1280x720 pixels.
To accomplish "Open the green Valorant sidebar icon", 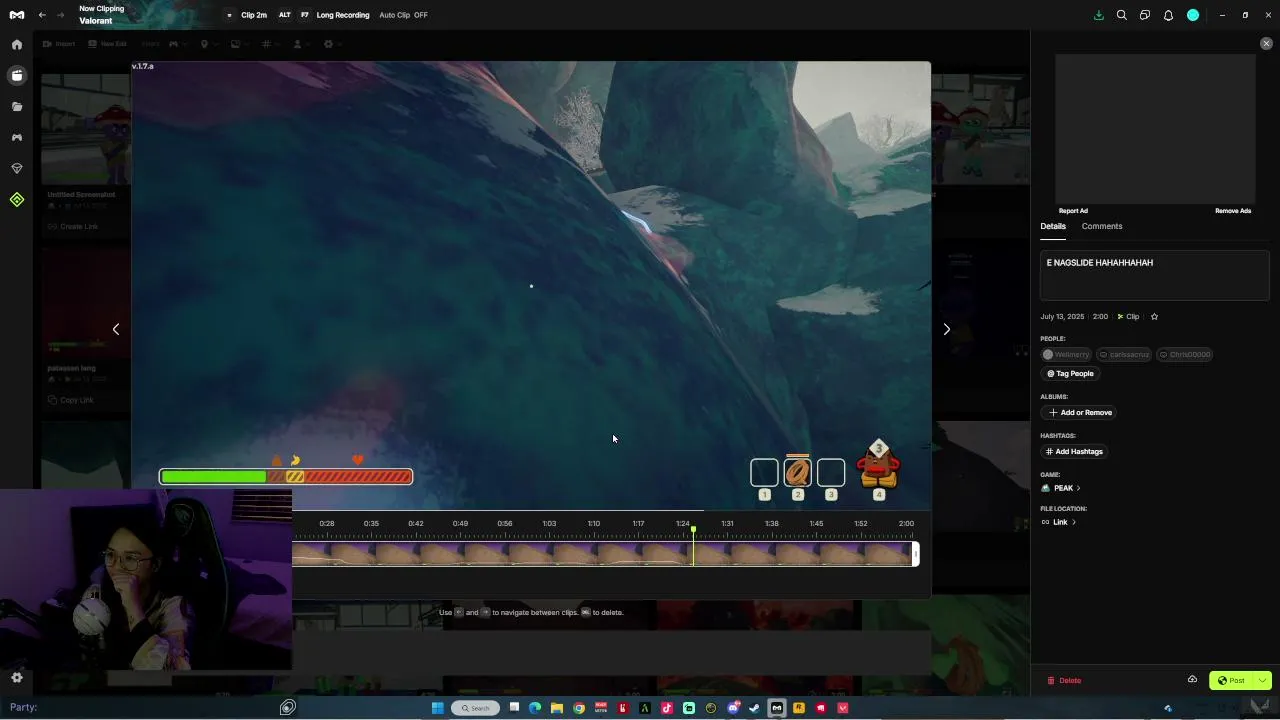I will (x=17, y=200).
